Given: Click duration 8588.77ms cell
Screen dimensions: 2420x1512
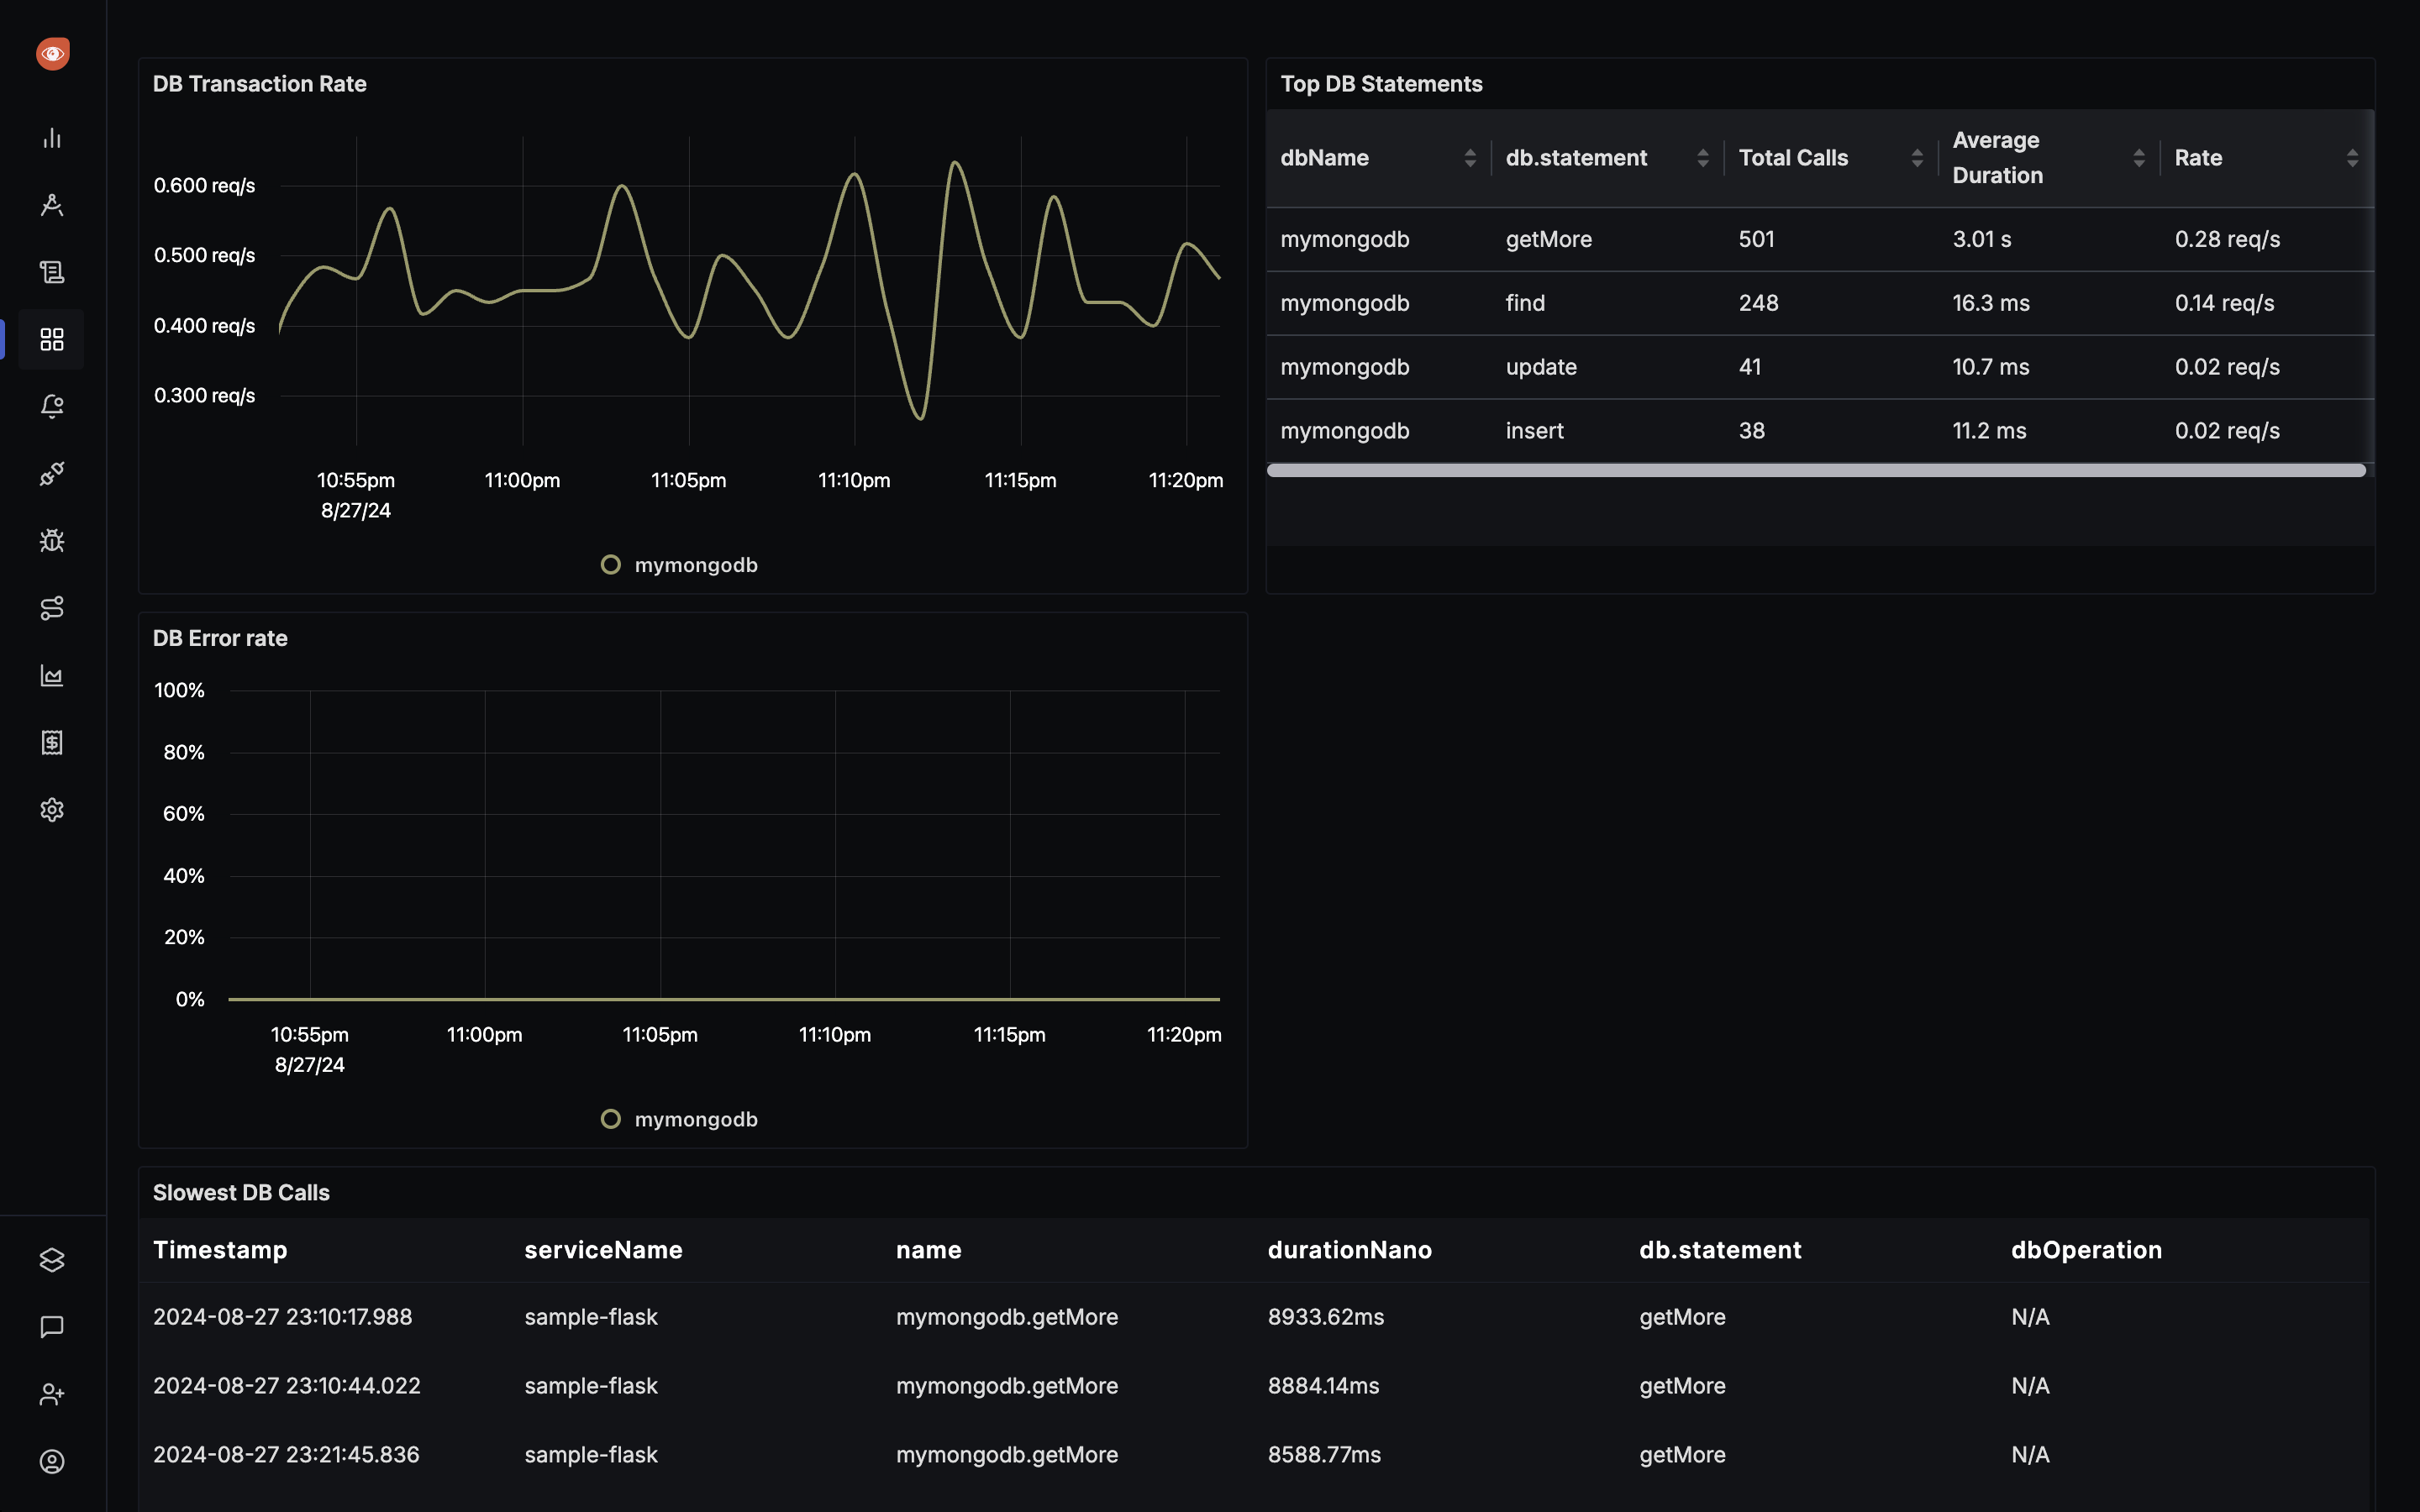Looking at the screenshot, I should 1324,1455.
